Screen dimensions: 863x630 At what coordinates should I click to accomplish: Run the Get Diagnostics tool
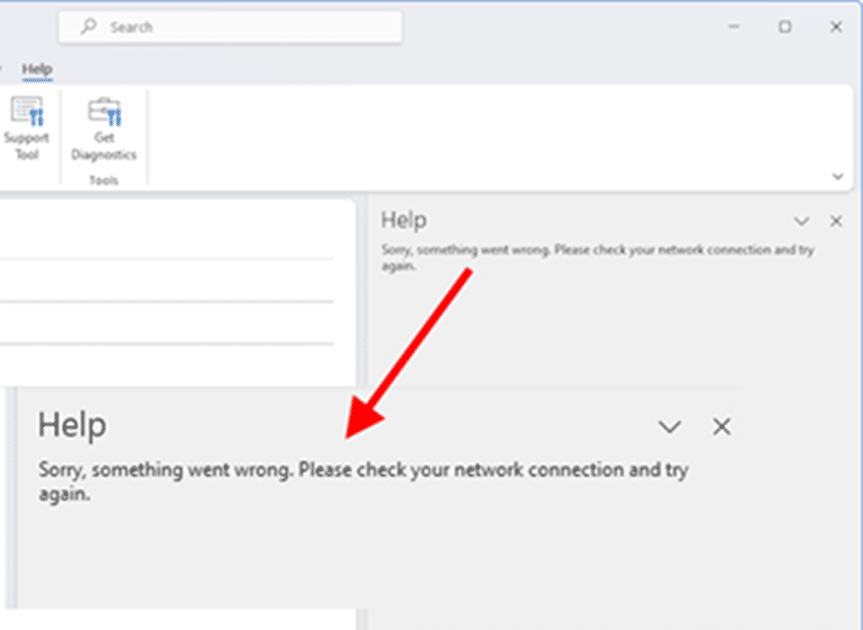(x=103, y=129)
